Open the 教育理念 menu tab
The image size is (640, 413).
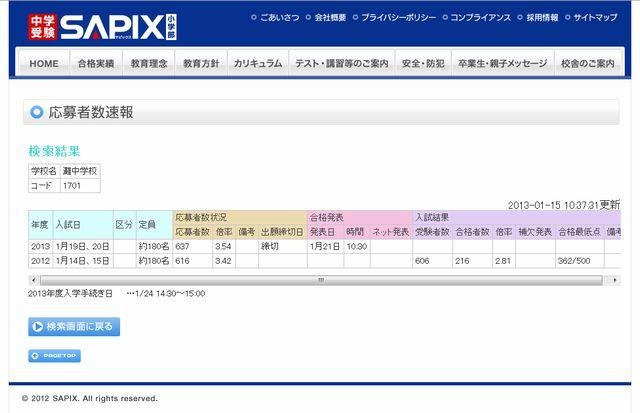point(149,63)
